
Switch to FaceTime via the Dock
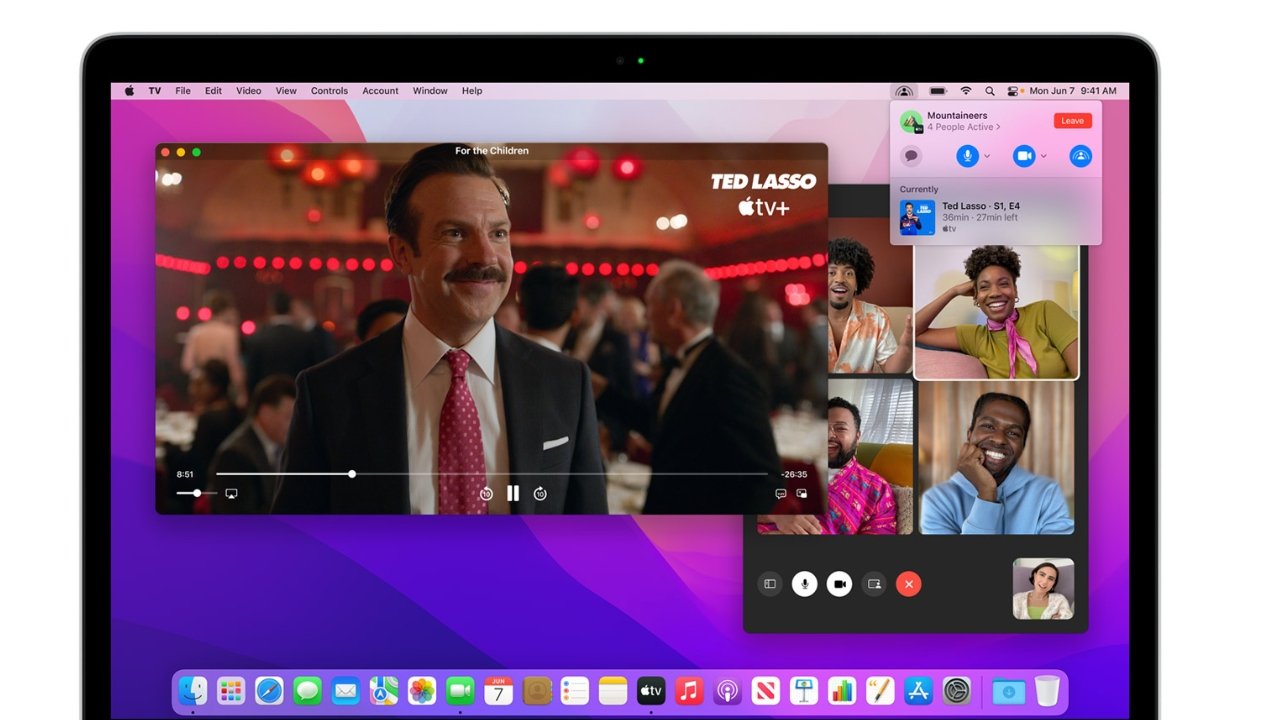pos(460,690)
